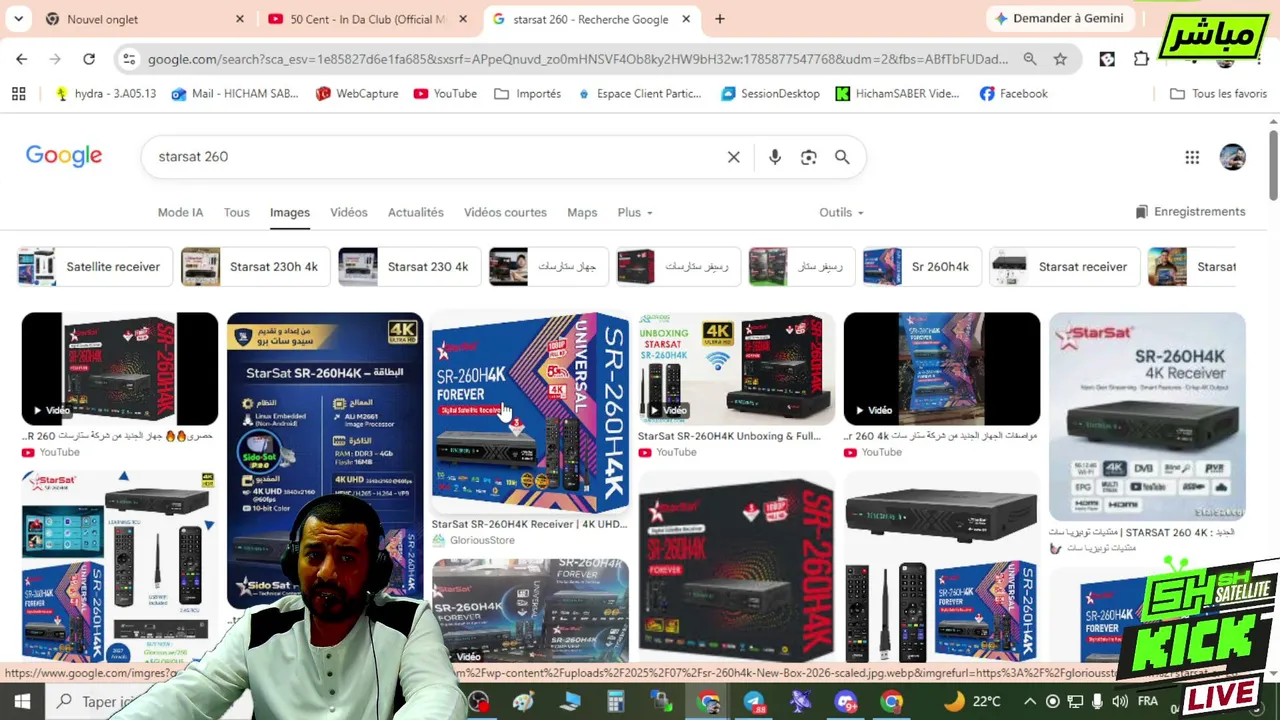Expand the Plus search filter menu
Image resolution: width=1280 pixels, height=720 pixels.
(x=635, y=212)
